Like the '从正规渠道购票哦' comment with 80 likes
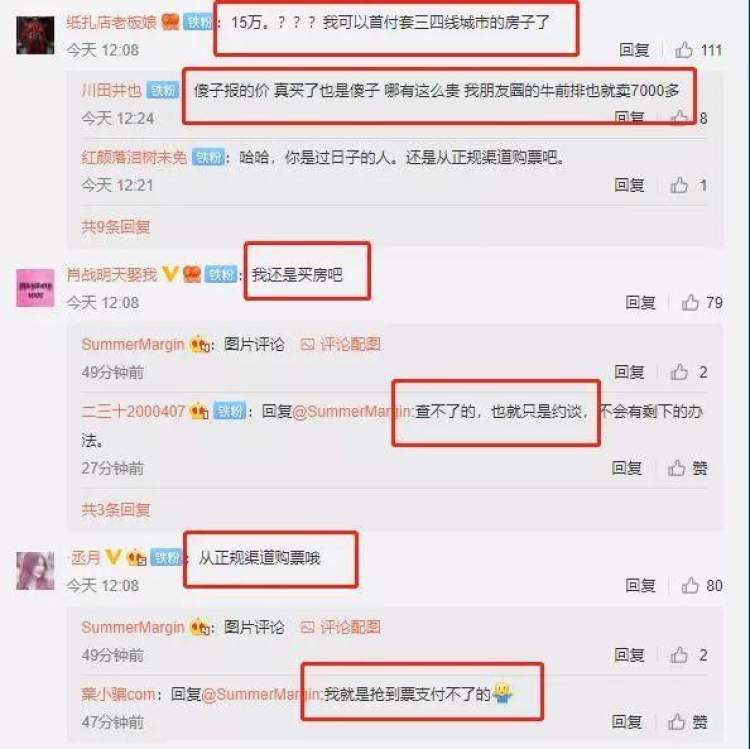750x749 pixels. (x=690, y=585)
